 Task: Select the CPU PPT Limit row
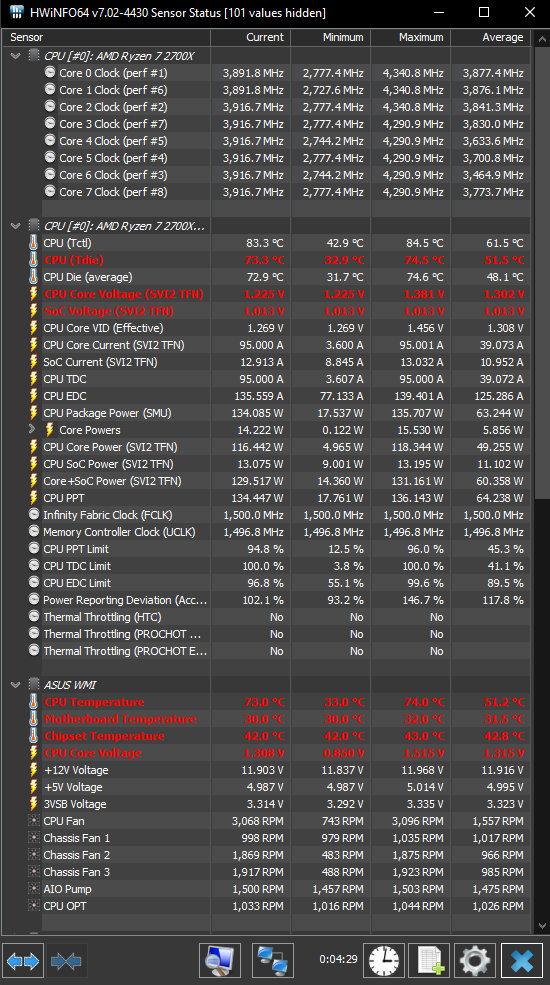[279, 548]
